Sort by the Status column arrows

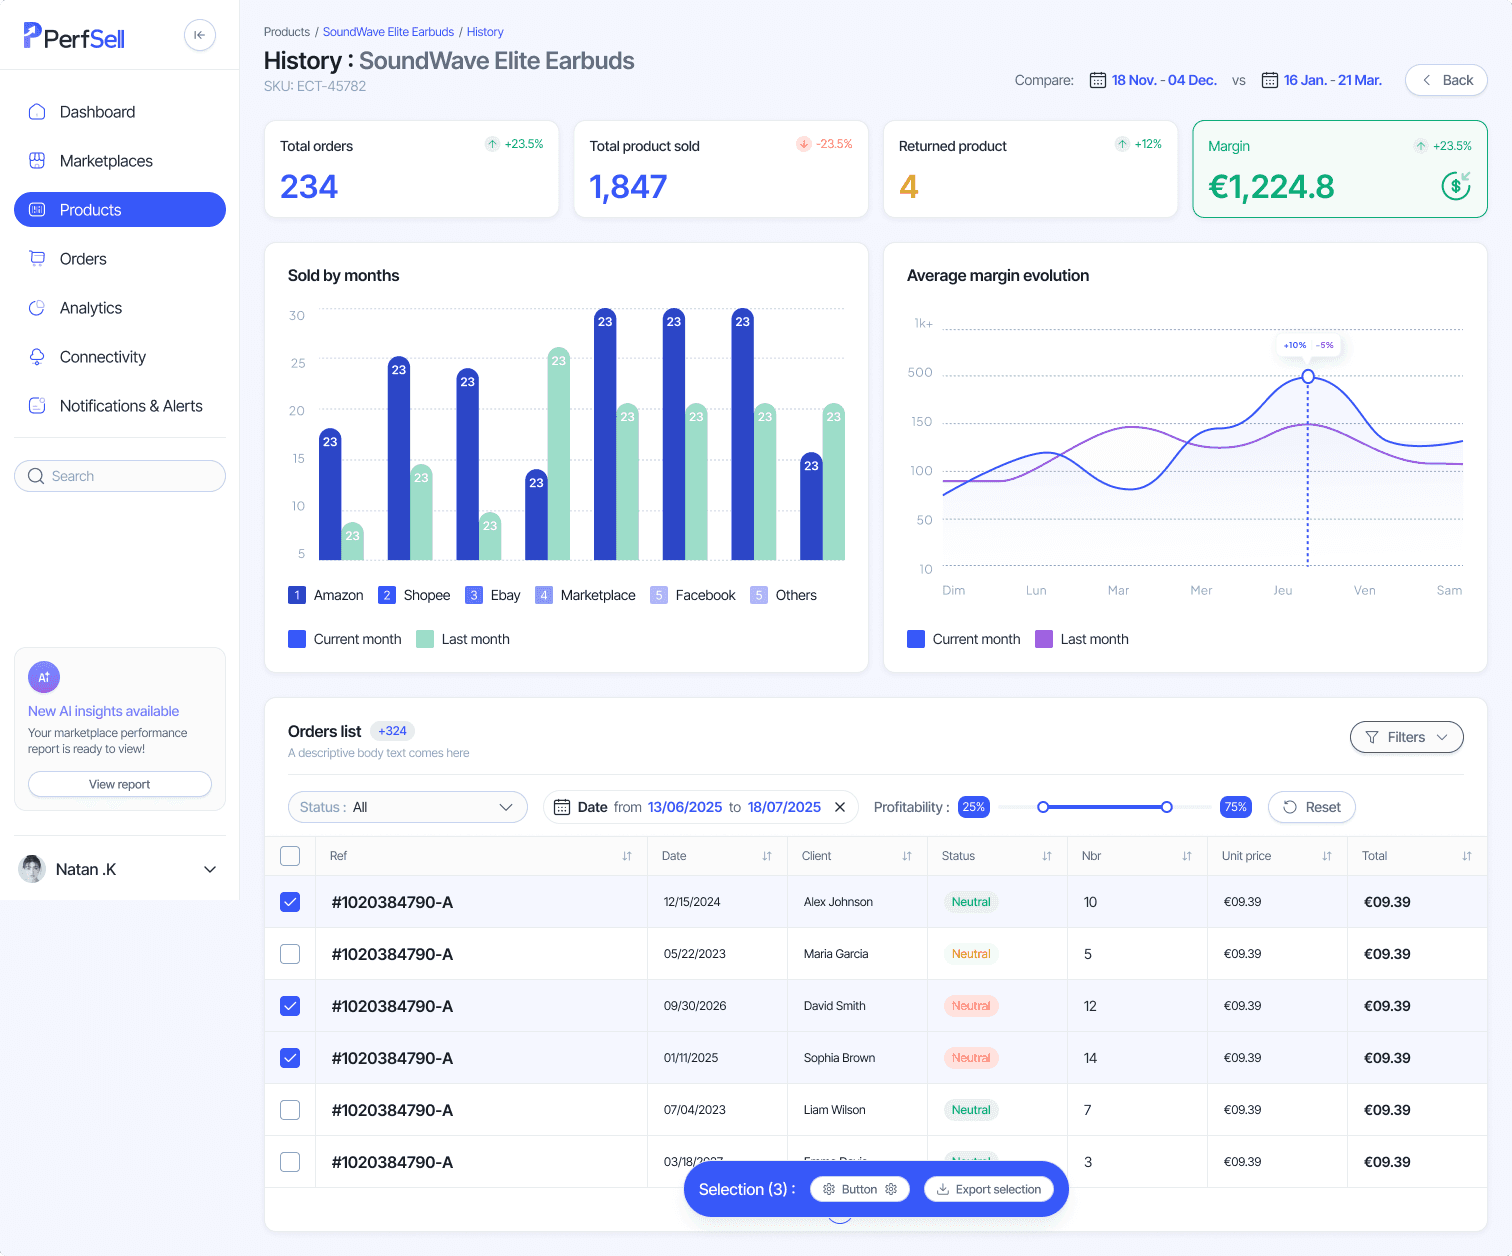(1047, 856)
